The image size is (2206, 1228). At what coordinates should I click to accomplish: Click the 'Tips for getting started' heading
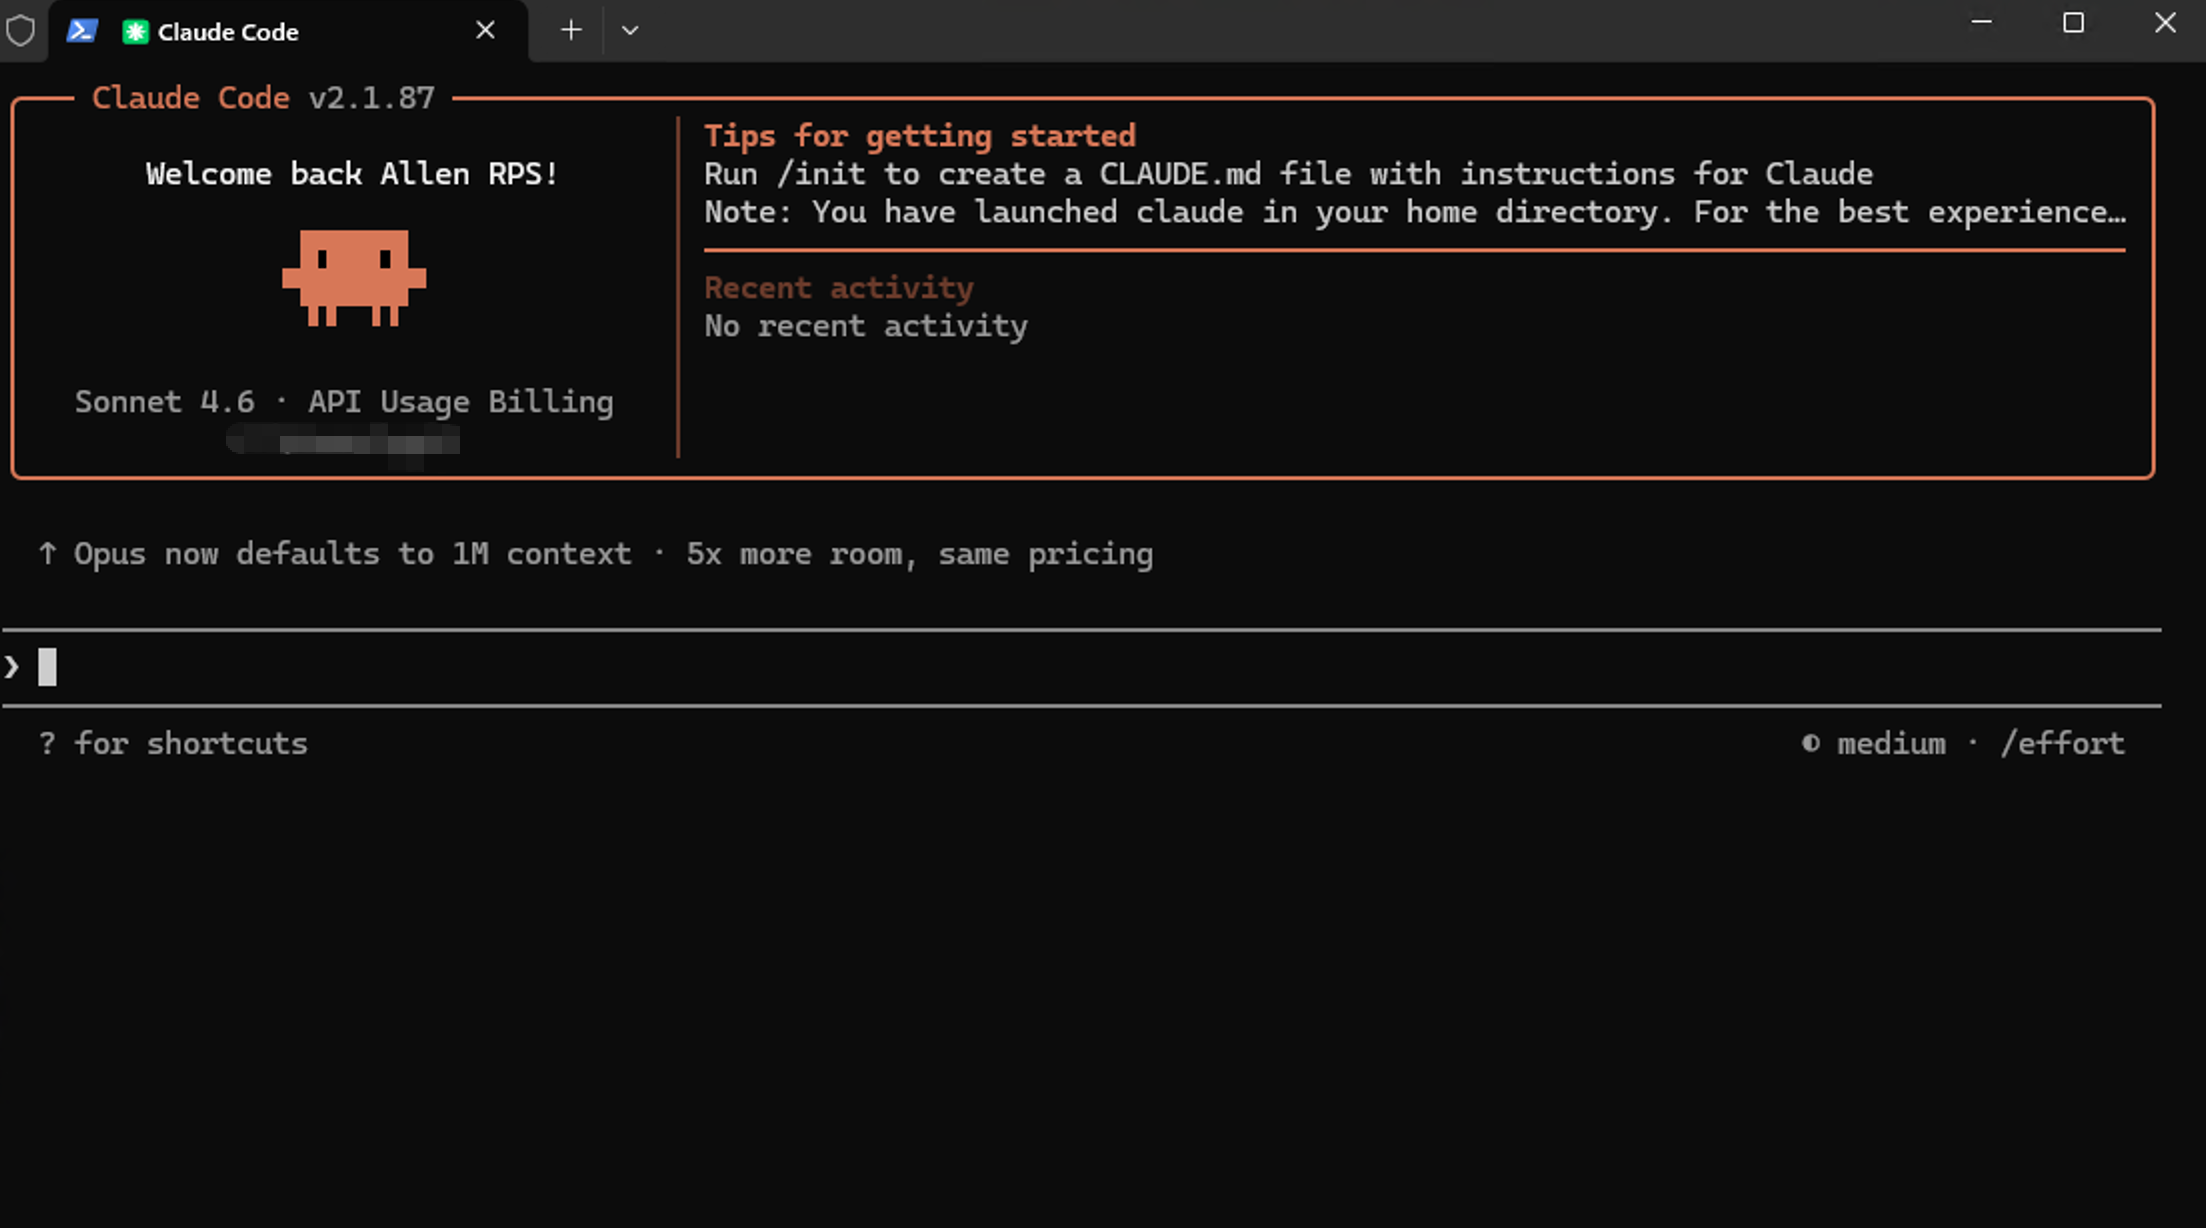tap(919, 135)
